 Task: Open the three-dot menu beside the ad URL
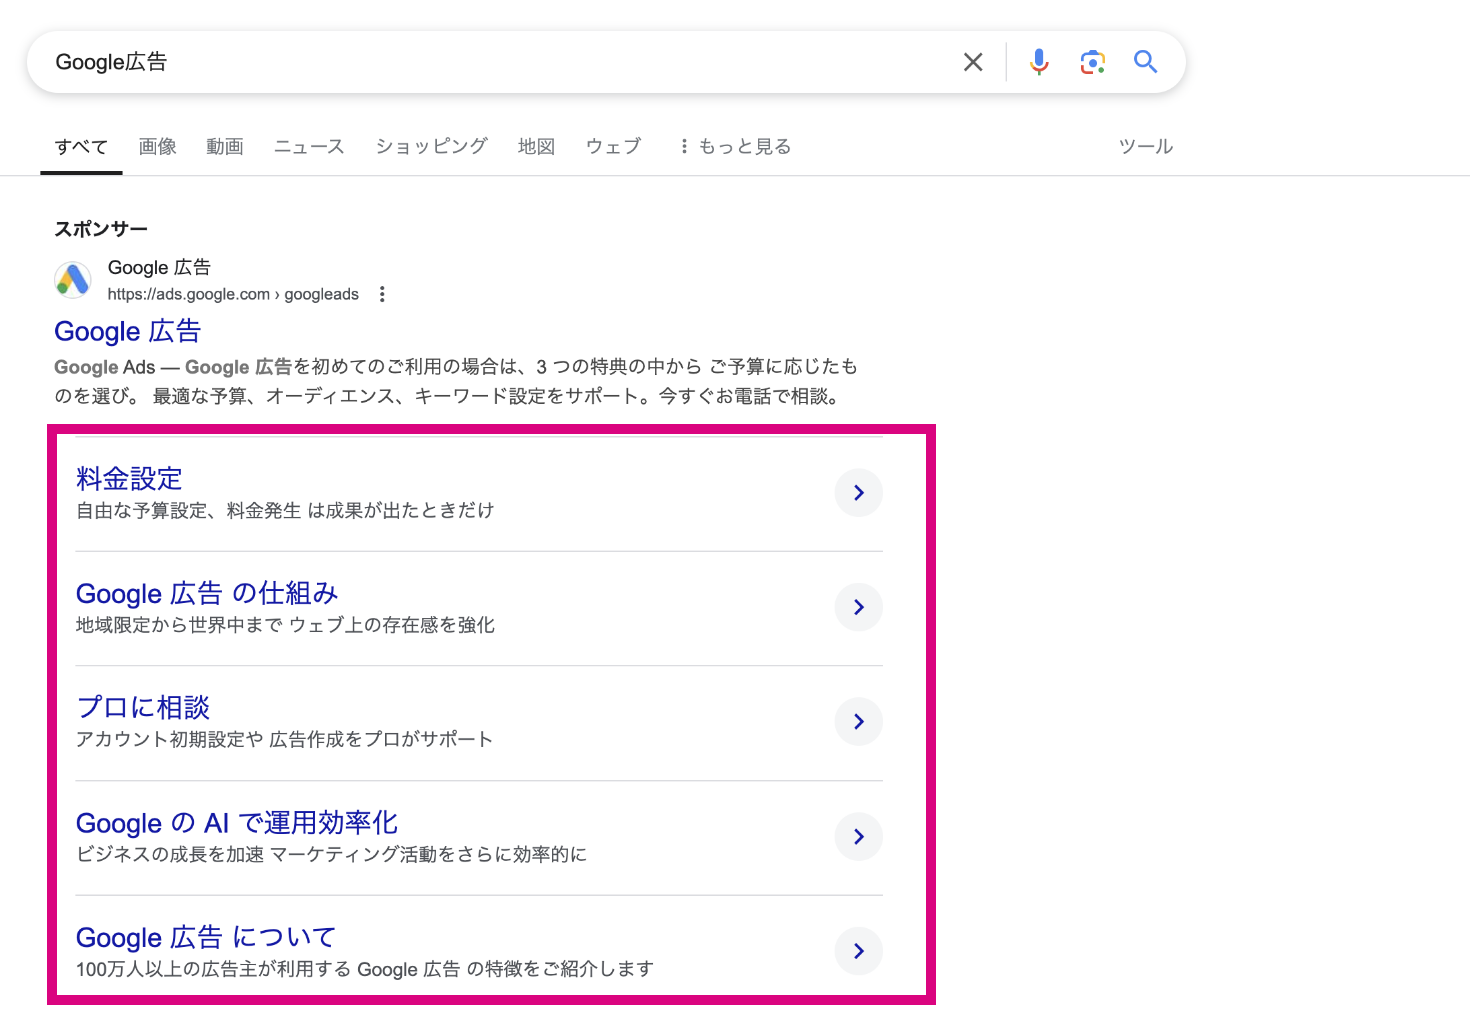tap(382, 294)
